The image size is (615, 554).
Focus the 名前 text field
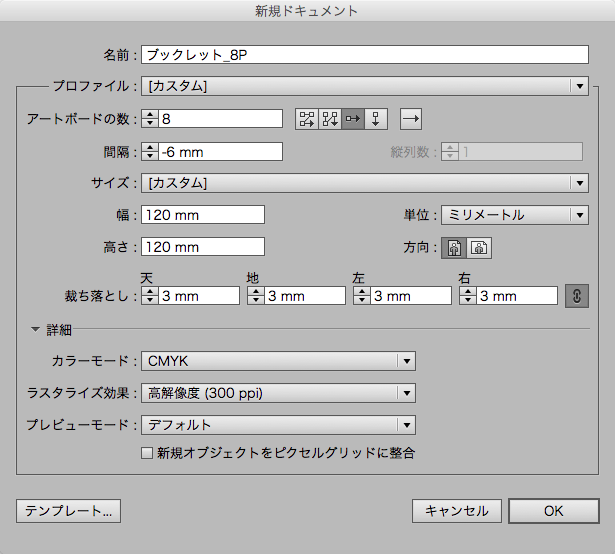[365, 55]
